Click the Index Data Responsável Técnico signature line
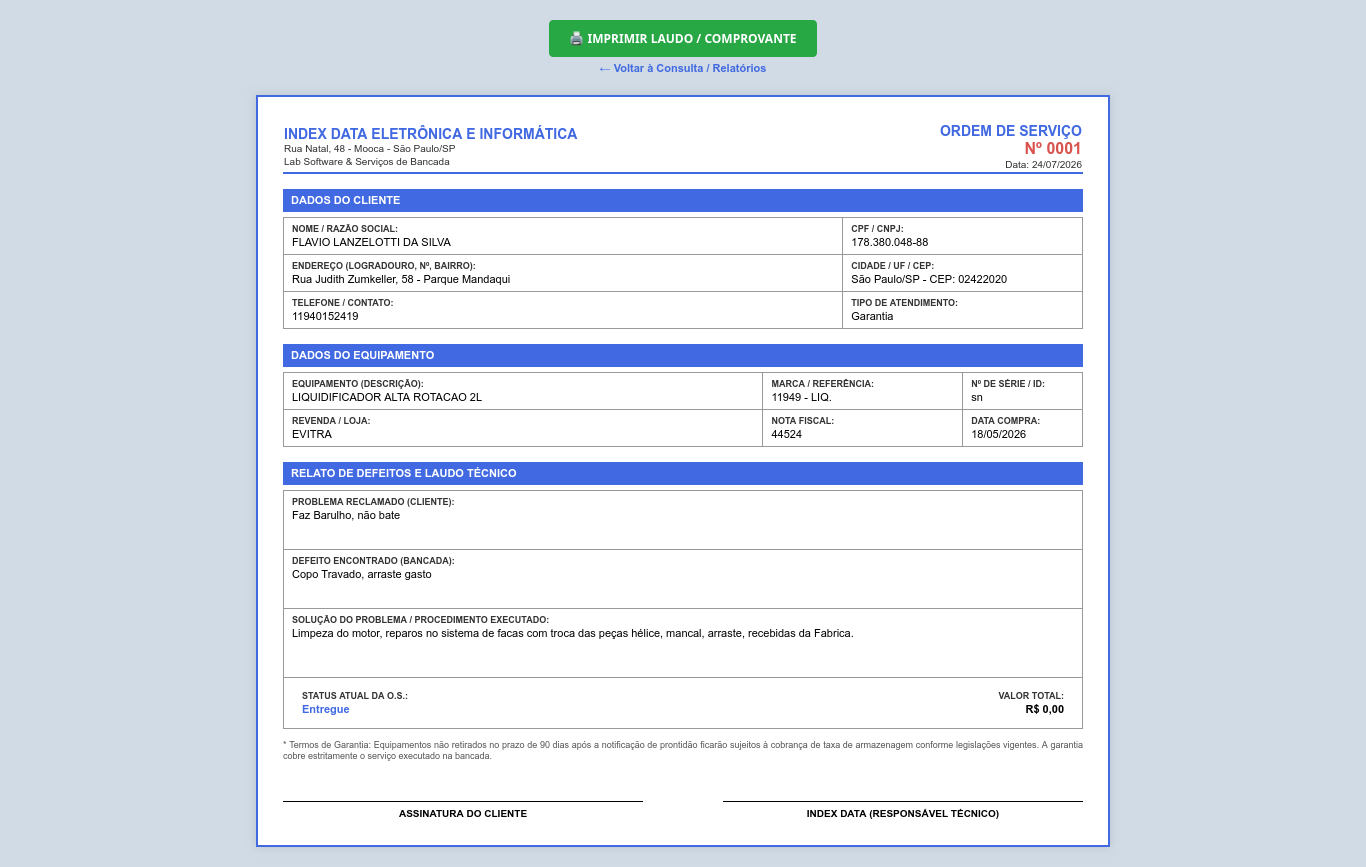The width and height of the screenshot is (1366, 867). point(903,801)
